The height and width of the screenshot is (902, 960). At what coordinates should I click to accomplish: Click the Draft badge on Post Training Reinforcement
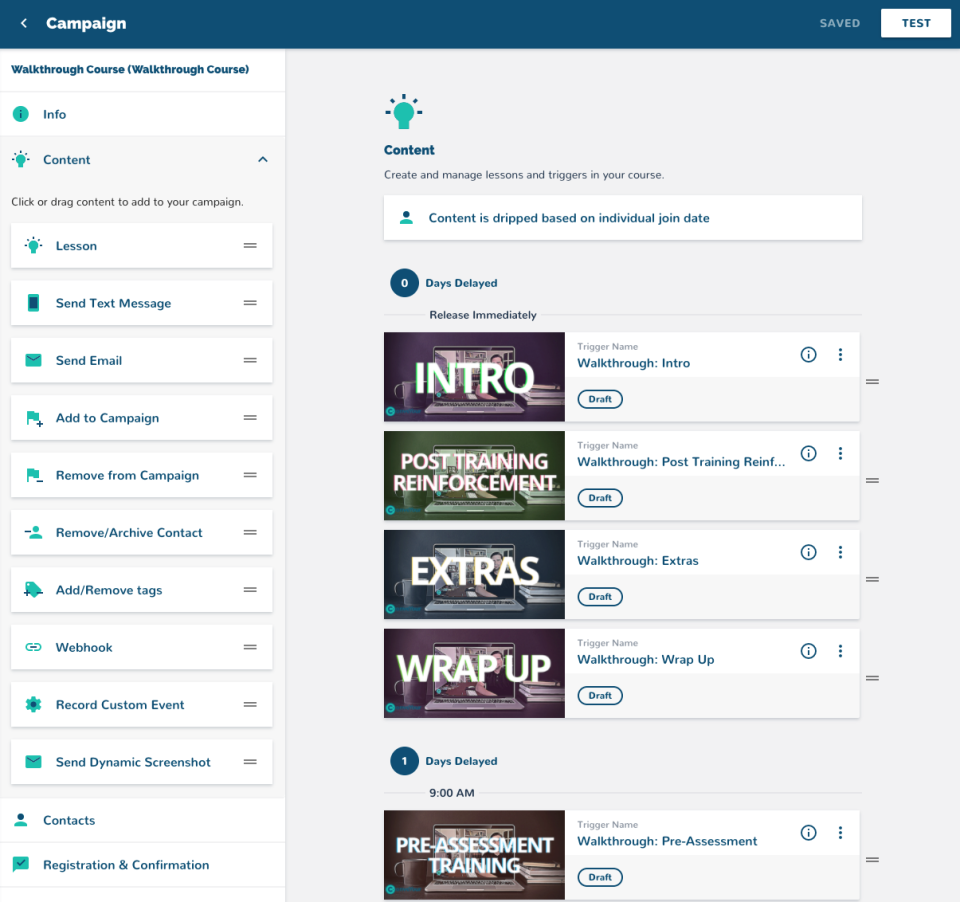(600, 498)
